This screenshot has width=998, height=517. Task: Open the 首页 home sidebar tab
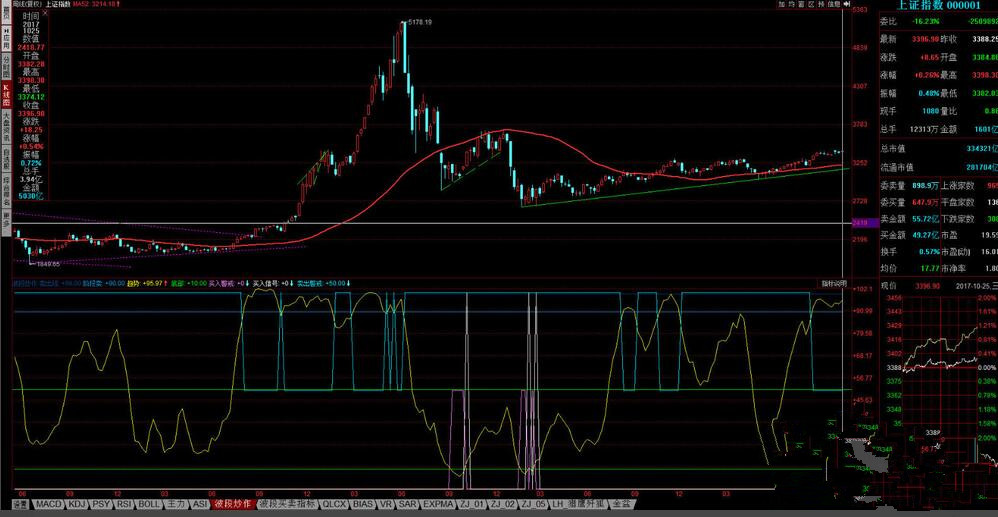pos(6,12)
